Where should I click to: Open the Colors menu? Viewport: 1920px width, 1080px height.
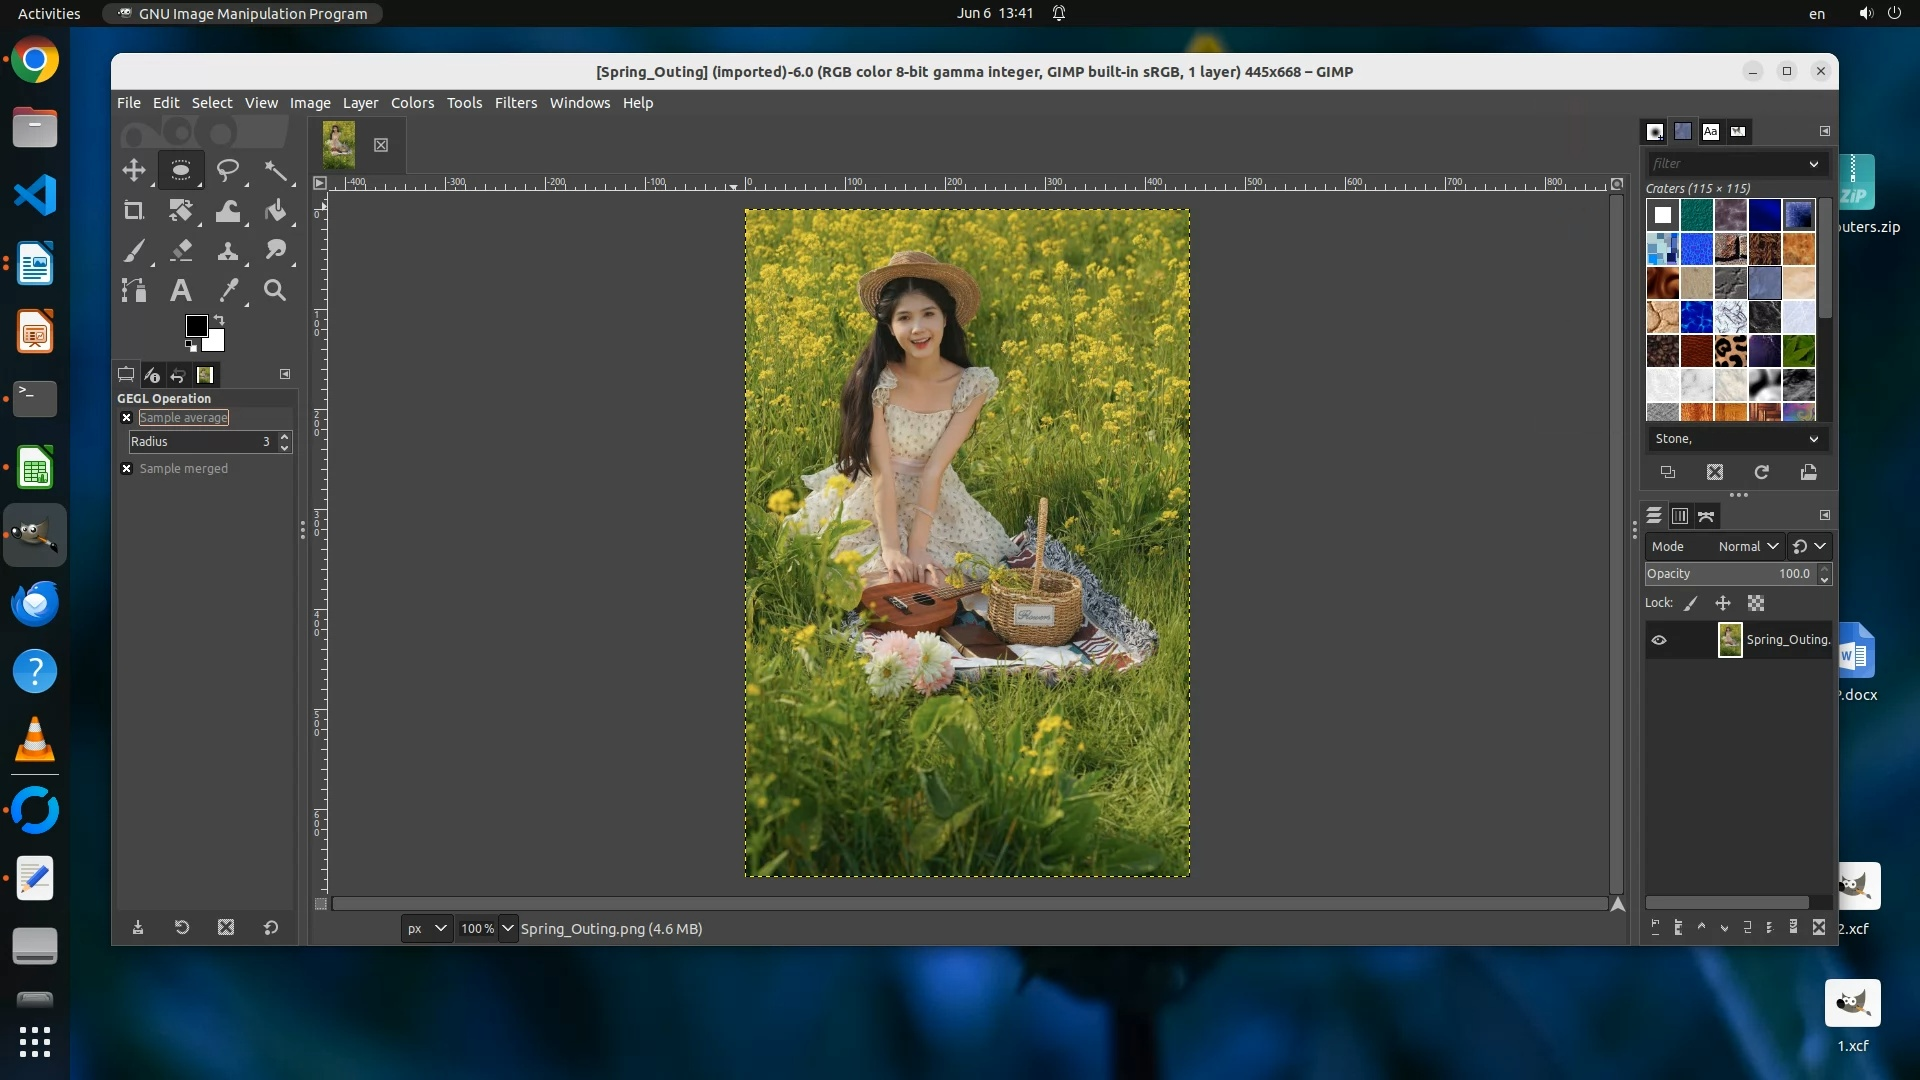tap(412, 103)
